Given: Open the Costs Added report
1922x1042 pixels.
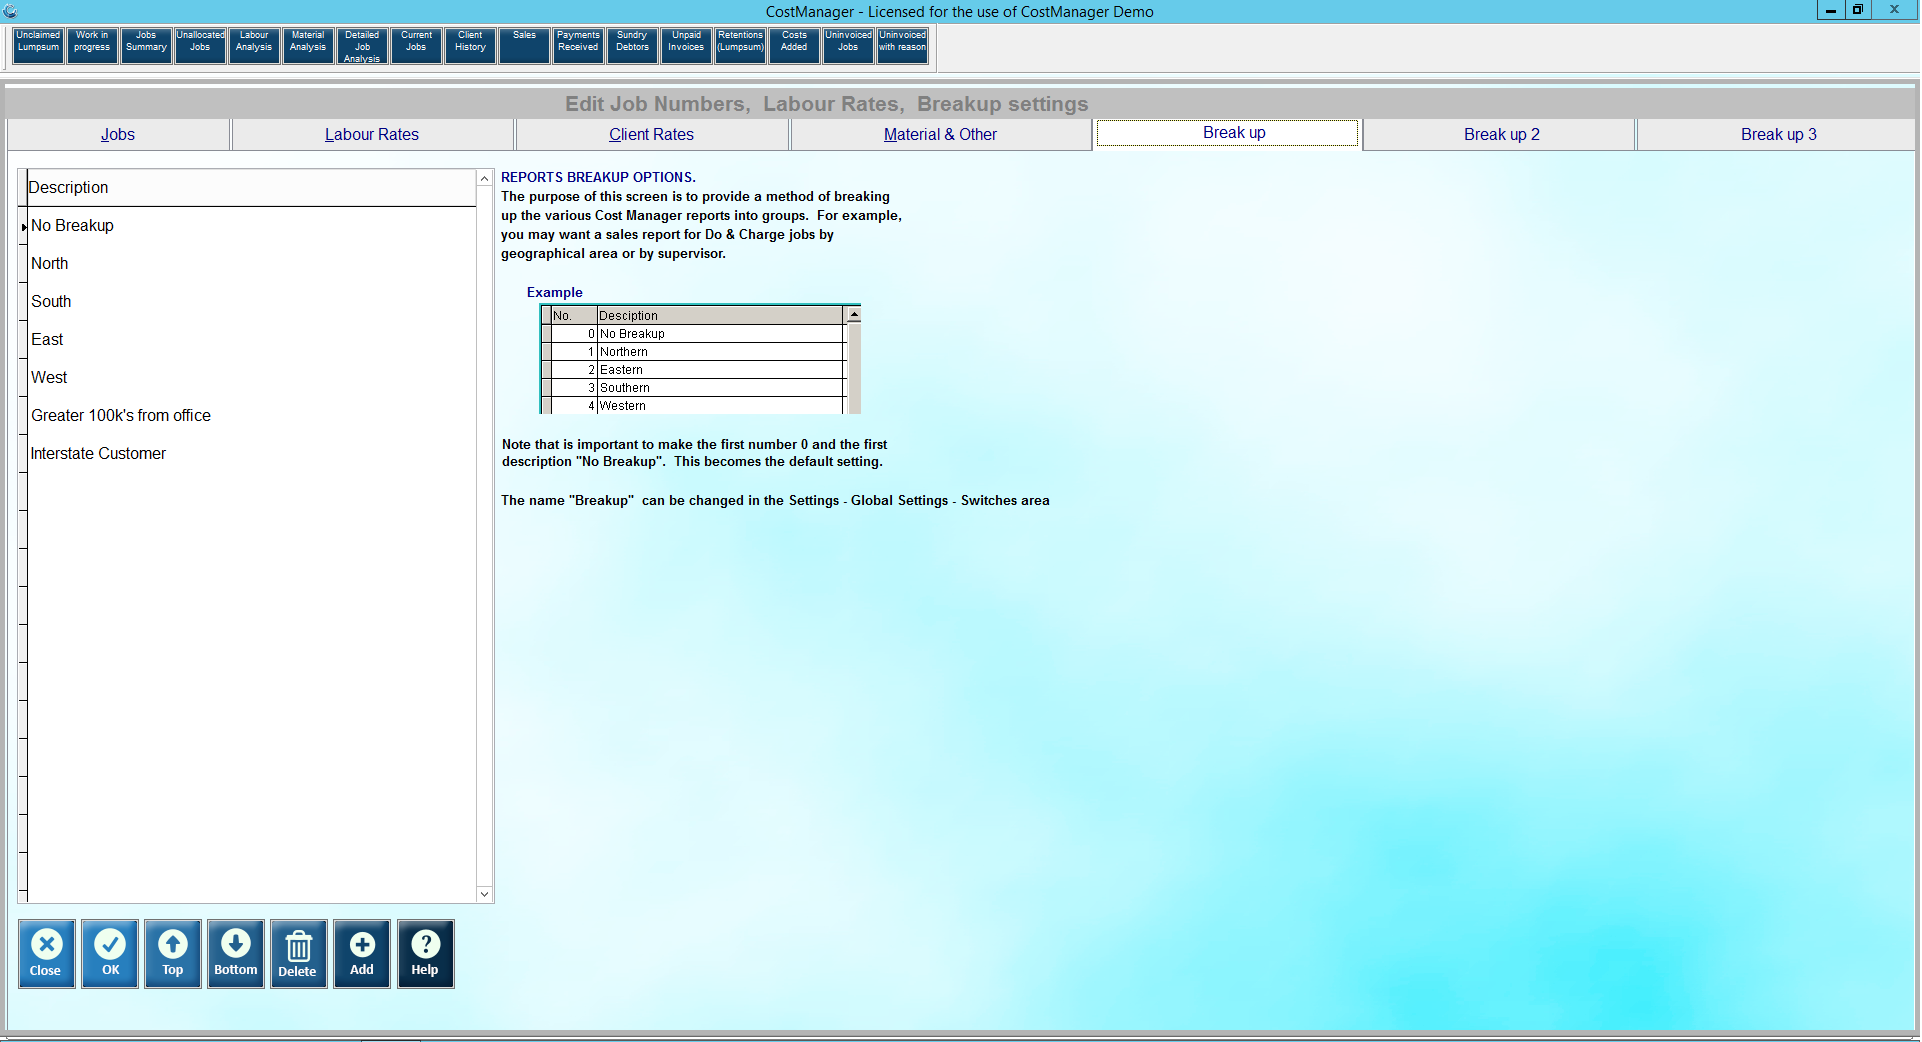Looking at the screenshot, I should click(x=794, y=46).
